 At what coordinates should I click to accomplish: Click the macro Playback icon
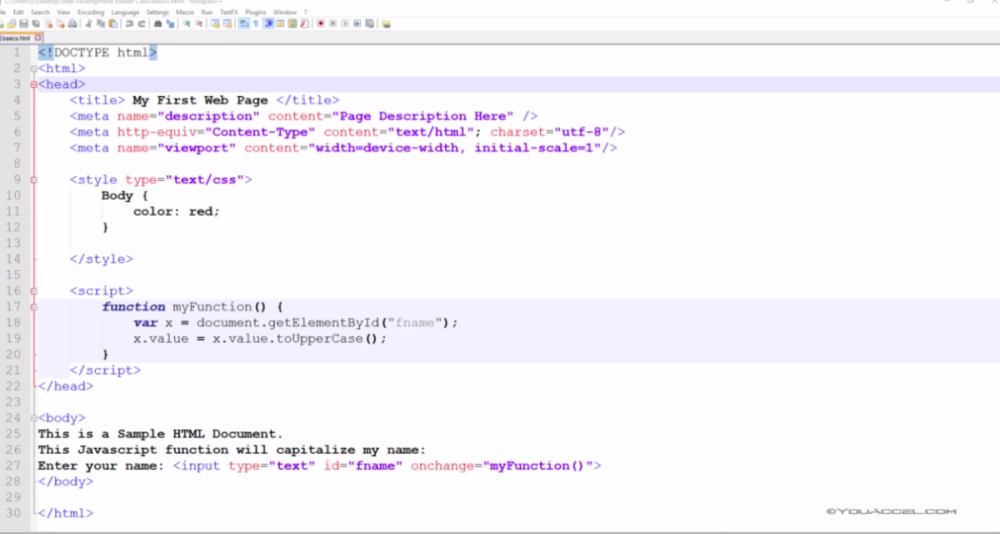click(x=345, y=24)
